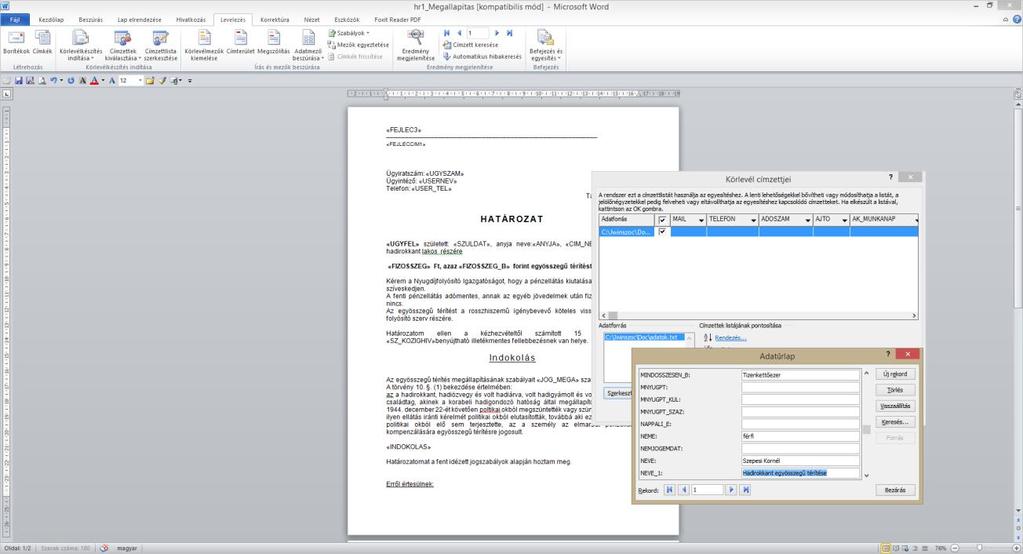The width and height of the screenshot is (1023, 554).
Task: Click the empty MNYUGPT field
Action: tap(800, 387)
